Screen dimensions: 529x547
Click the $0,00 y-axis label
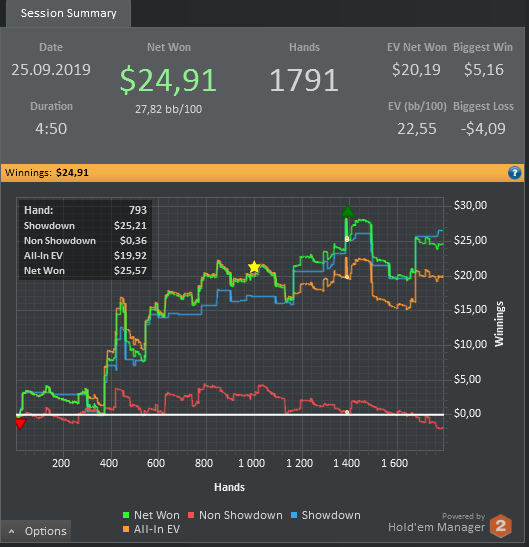tap(468, 413)
